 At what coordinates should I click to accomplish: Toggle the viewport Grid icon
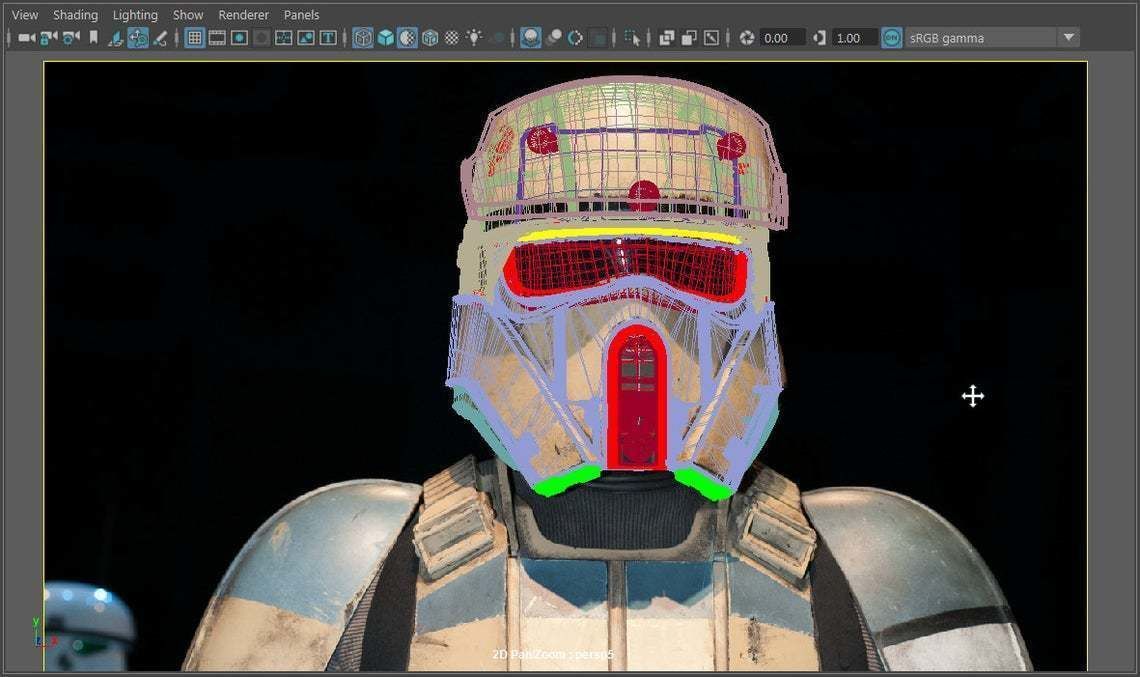(x=194, y=38)
